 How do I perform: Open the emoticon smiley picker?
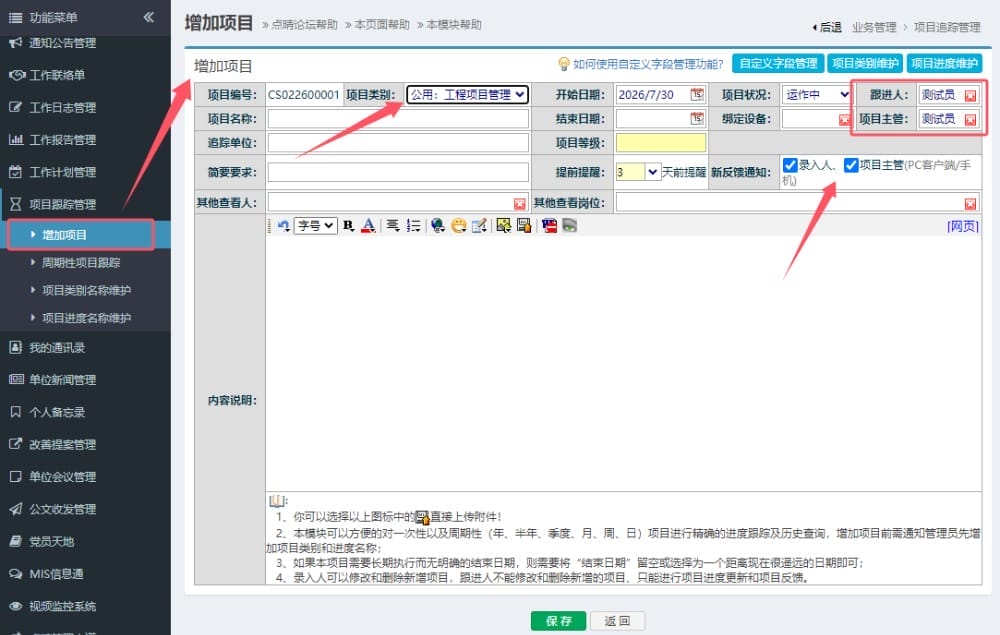(x=459, y=225)
